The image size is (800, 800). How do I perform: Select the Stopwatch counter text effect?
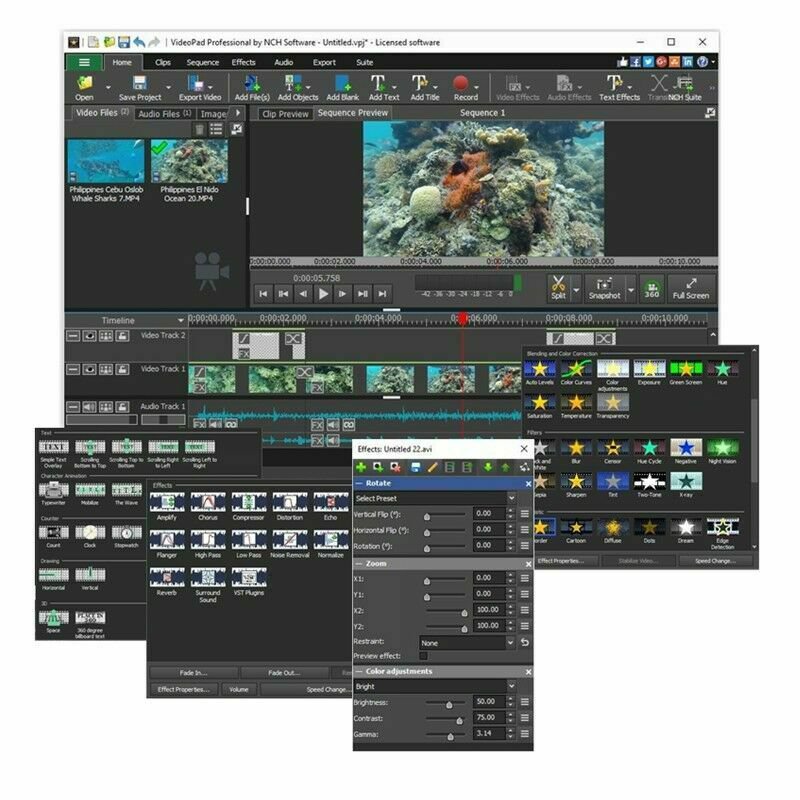tap(127, 536)
